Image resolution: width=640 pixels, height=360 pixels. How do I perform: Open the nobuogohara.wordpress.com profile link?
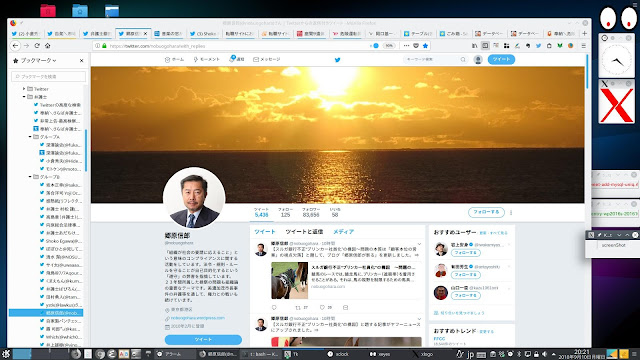[198, 318]
